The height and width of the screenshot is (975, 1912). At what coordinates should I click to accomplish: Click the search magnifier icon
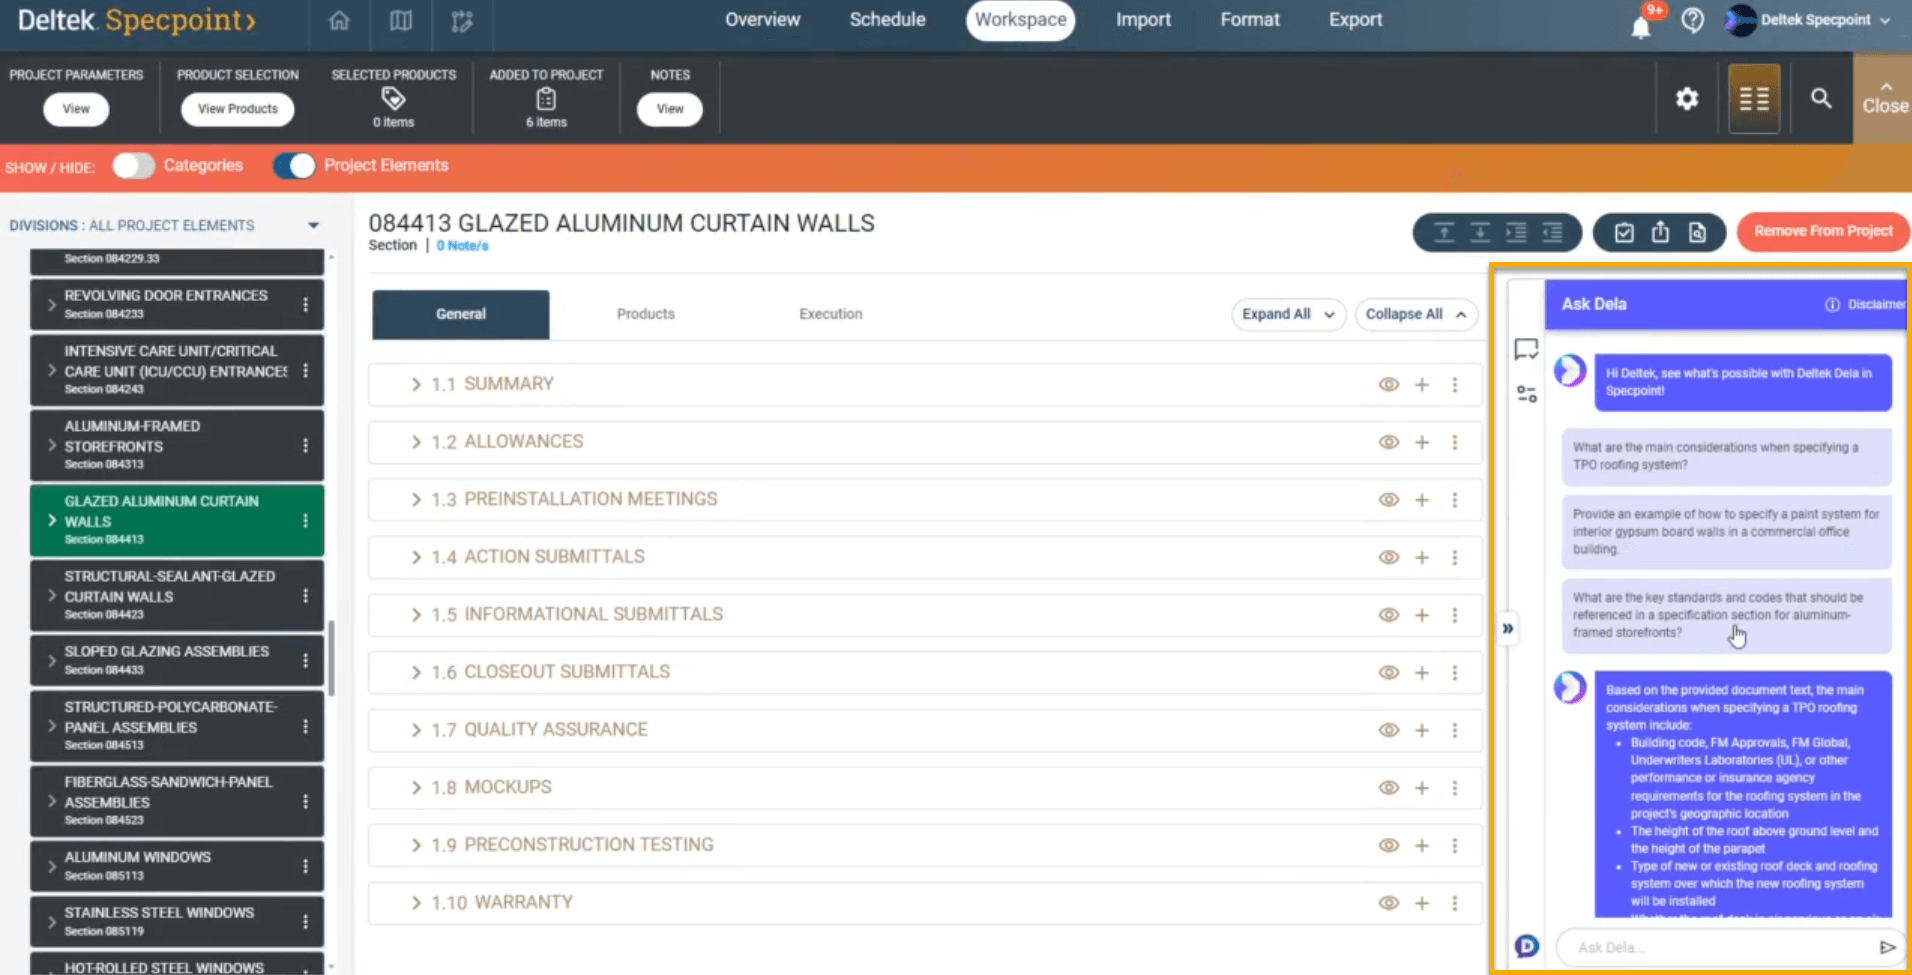[x=1820, y=98]
